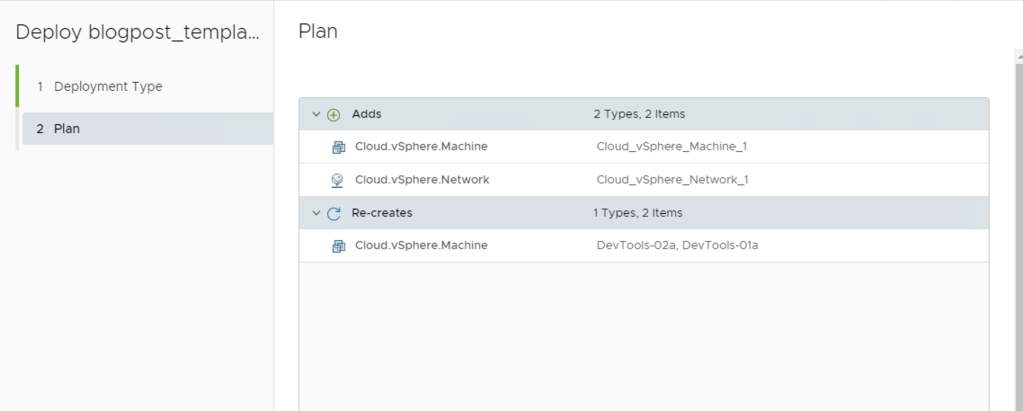The height and width of the screenshot is (411, 1023).
Task: Click the Cloud.vSphere.Network globe icon
Action: pyautogui.click(x=338, y=180)
